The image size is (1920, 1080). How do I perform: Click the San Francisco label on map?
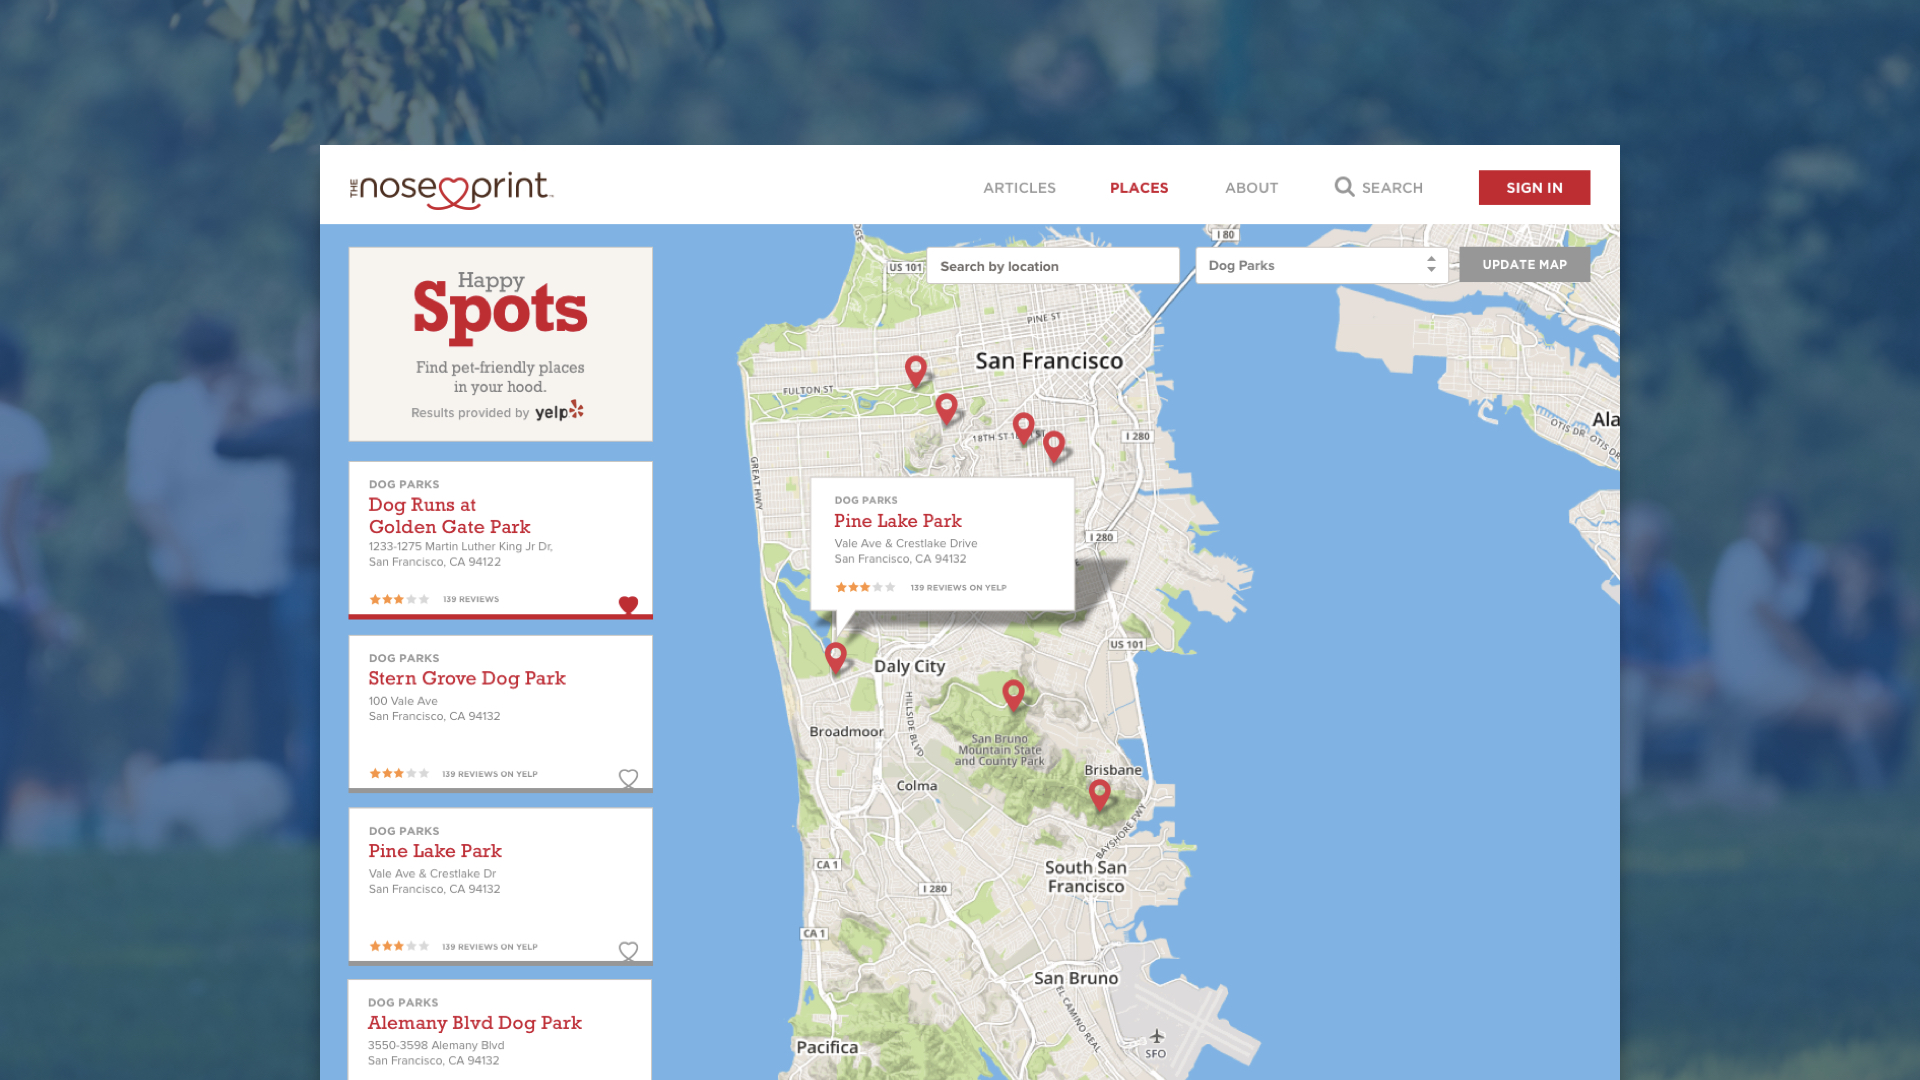(x=1049, y=361)
